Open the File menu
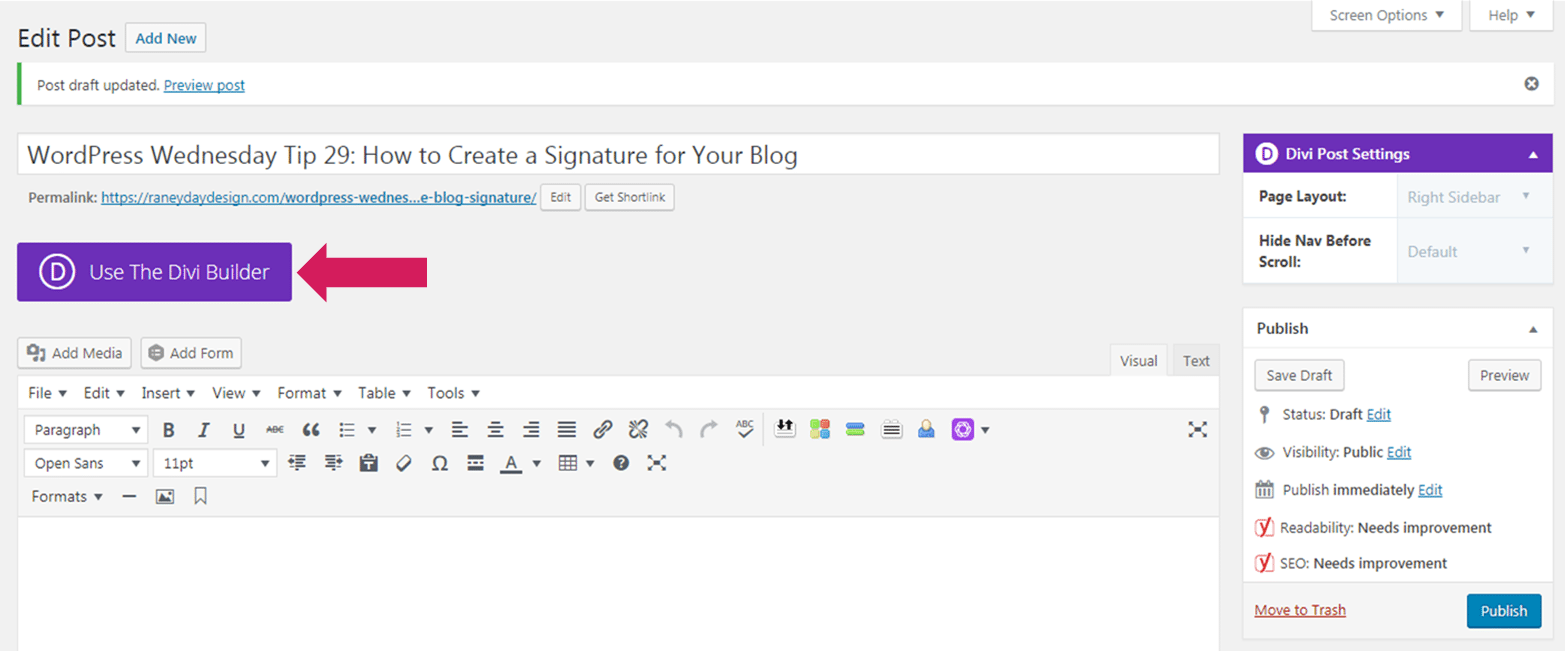This screenshot has height=651, width=1565. 47,393
